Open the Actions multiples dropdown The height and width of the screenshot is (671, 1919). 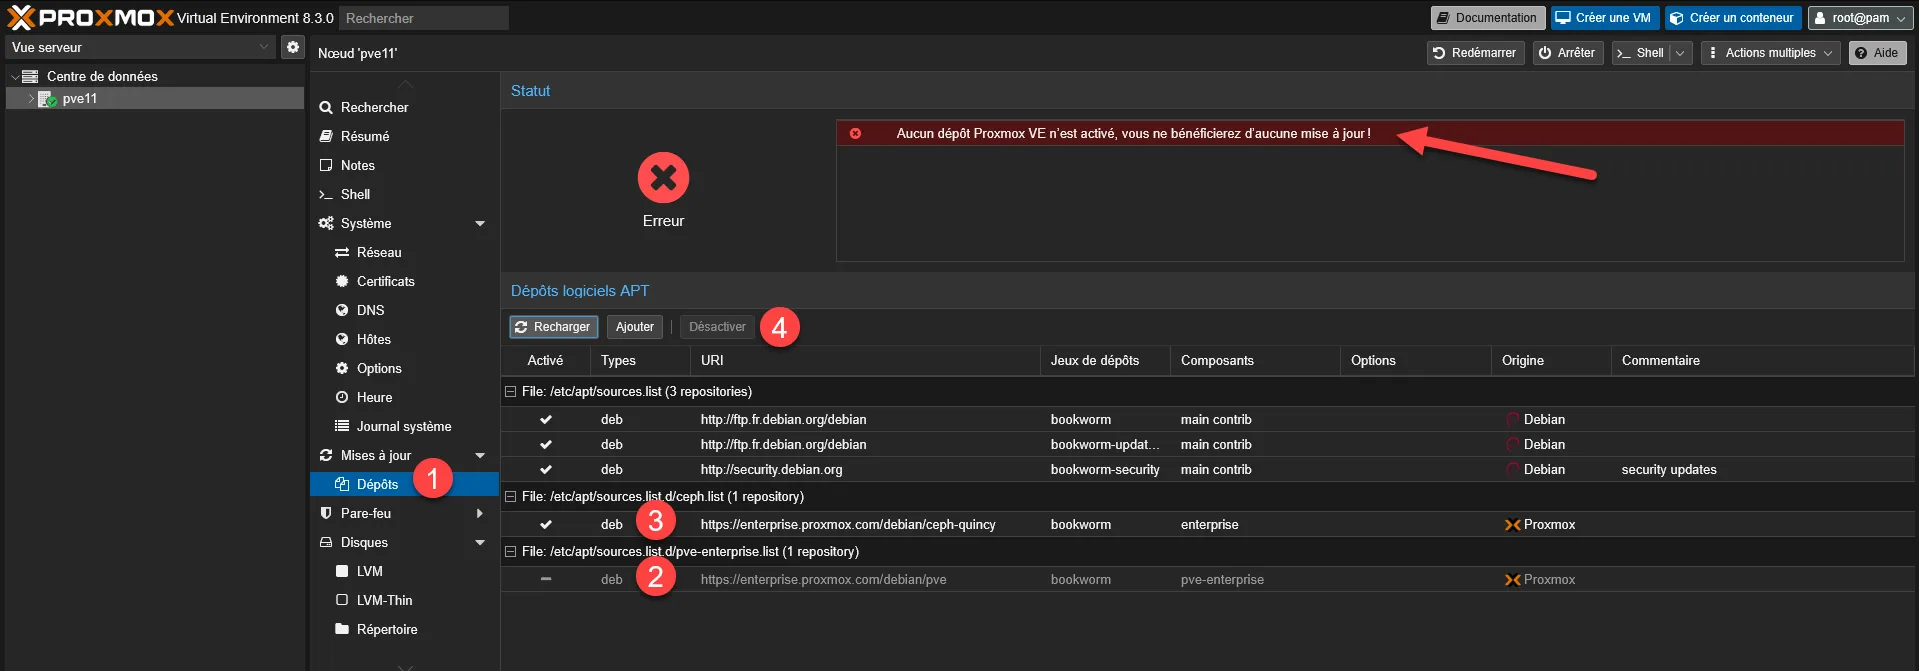click(x=1769, y=53)
